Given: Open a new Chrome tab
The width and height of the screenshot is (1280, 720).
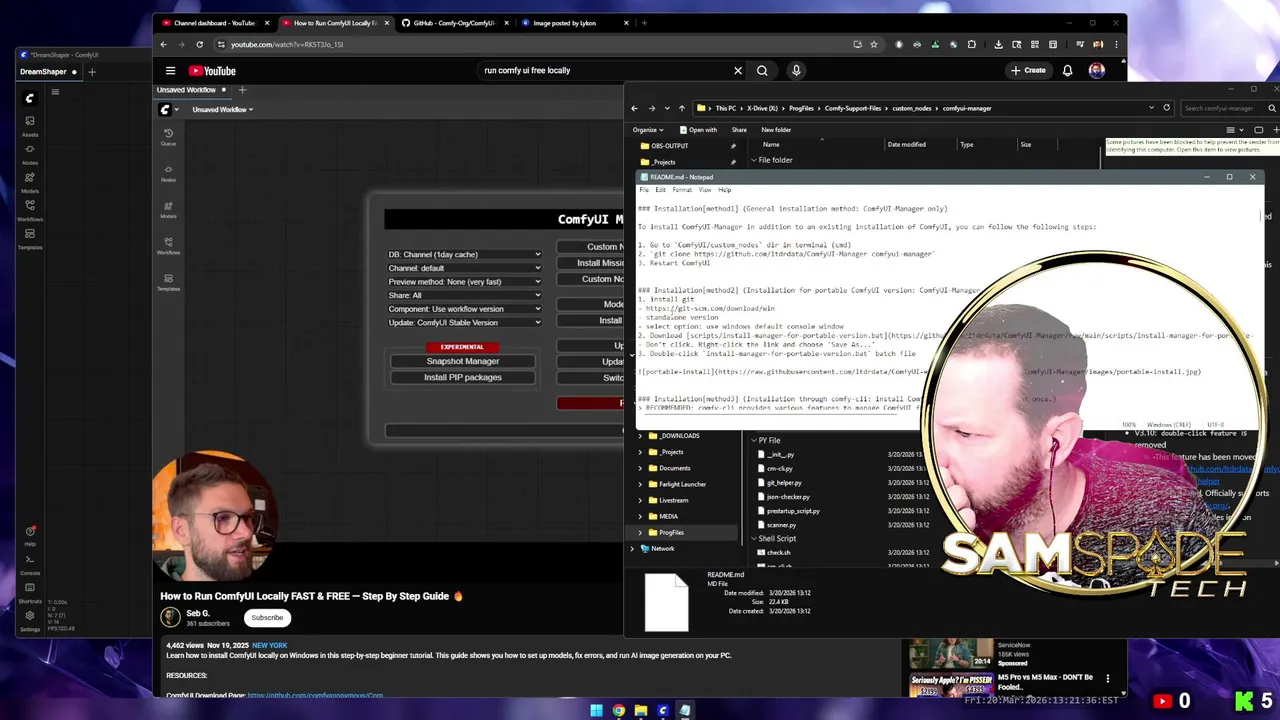Looking at the screenshot, I should (644, 23).
